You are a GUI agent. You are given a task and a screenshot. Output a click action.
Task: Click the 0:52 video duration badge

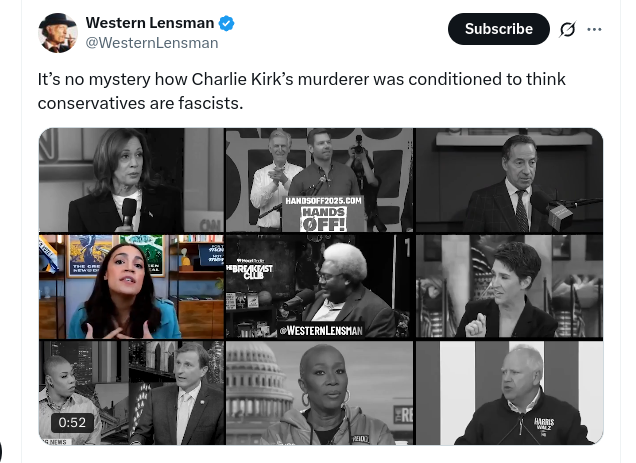[72, 422]
